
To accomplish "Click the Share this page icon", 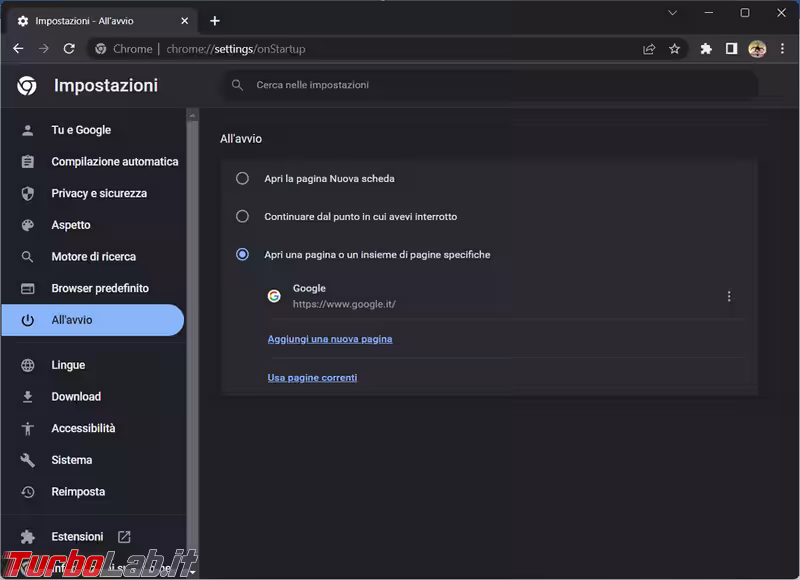I will point(649,48).
